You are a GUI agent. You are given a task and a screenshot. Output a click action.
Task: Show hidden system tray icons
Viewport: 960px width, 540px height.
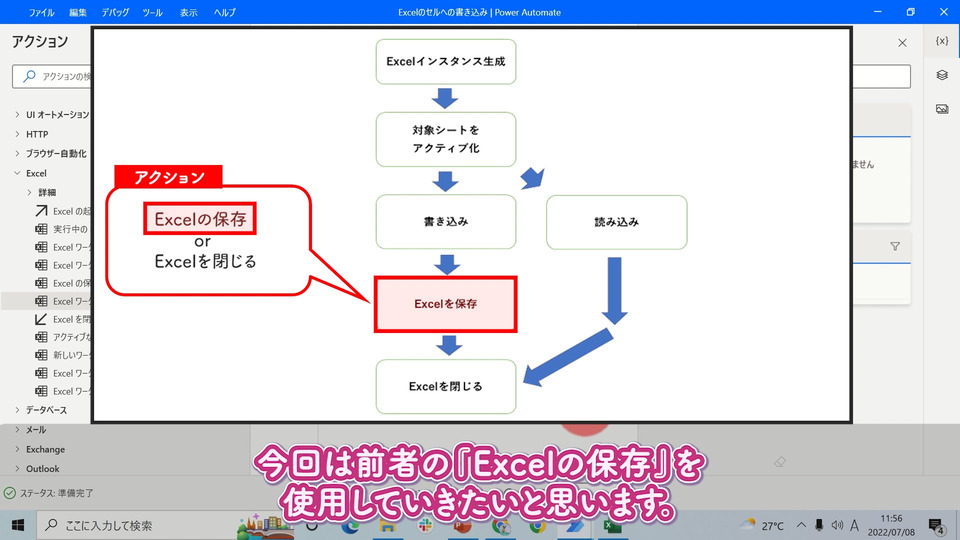point(801,525)
